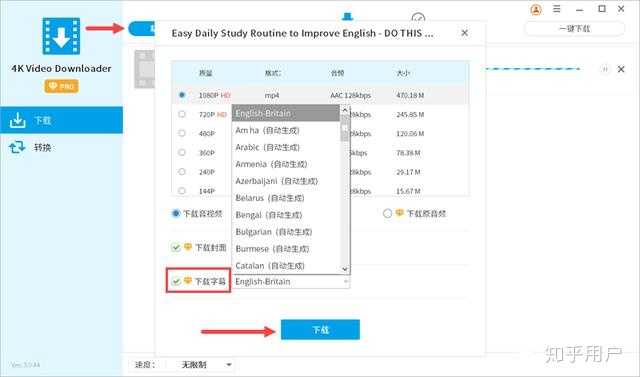Viewport: 640px width, 377px height.
Task: Open the English-Britain subtitle language combo box
Action: [x=291, y=282]
